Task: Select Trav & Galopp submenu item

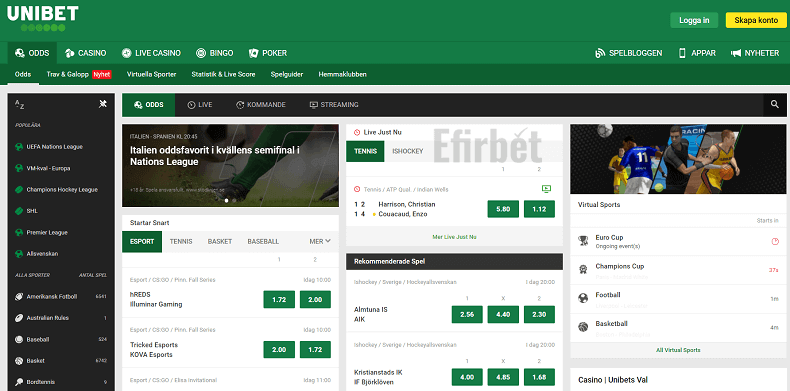Action: 79,74
